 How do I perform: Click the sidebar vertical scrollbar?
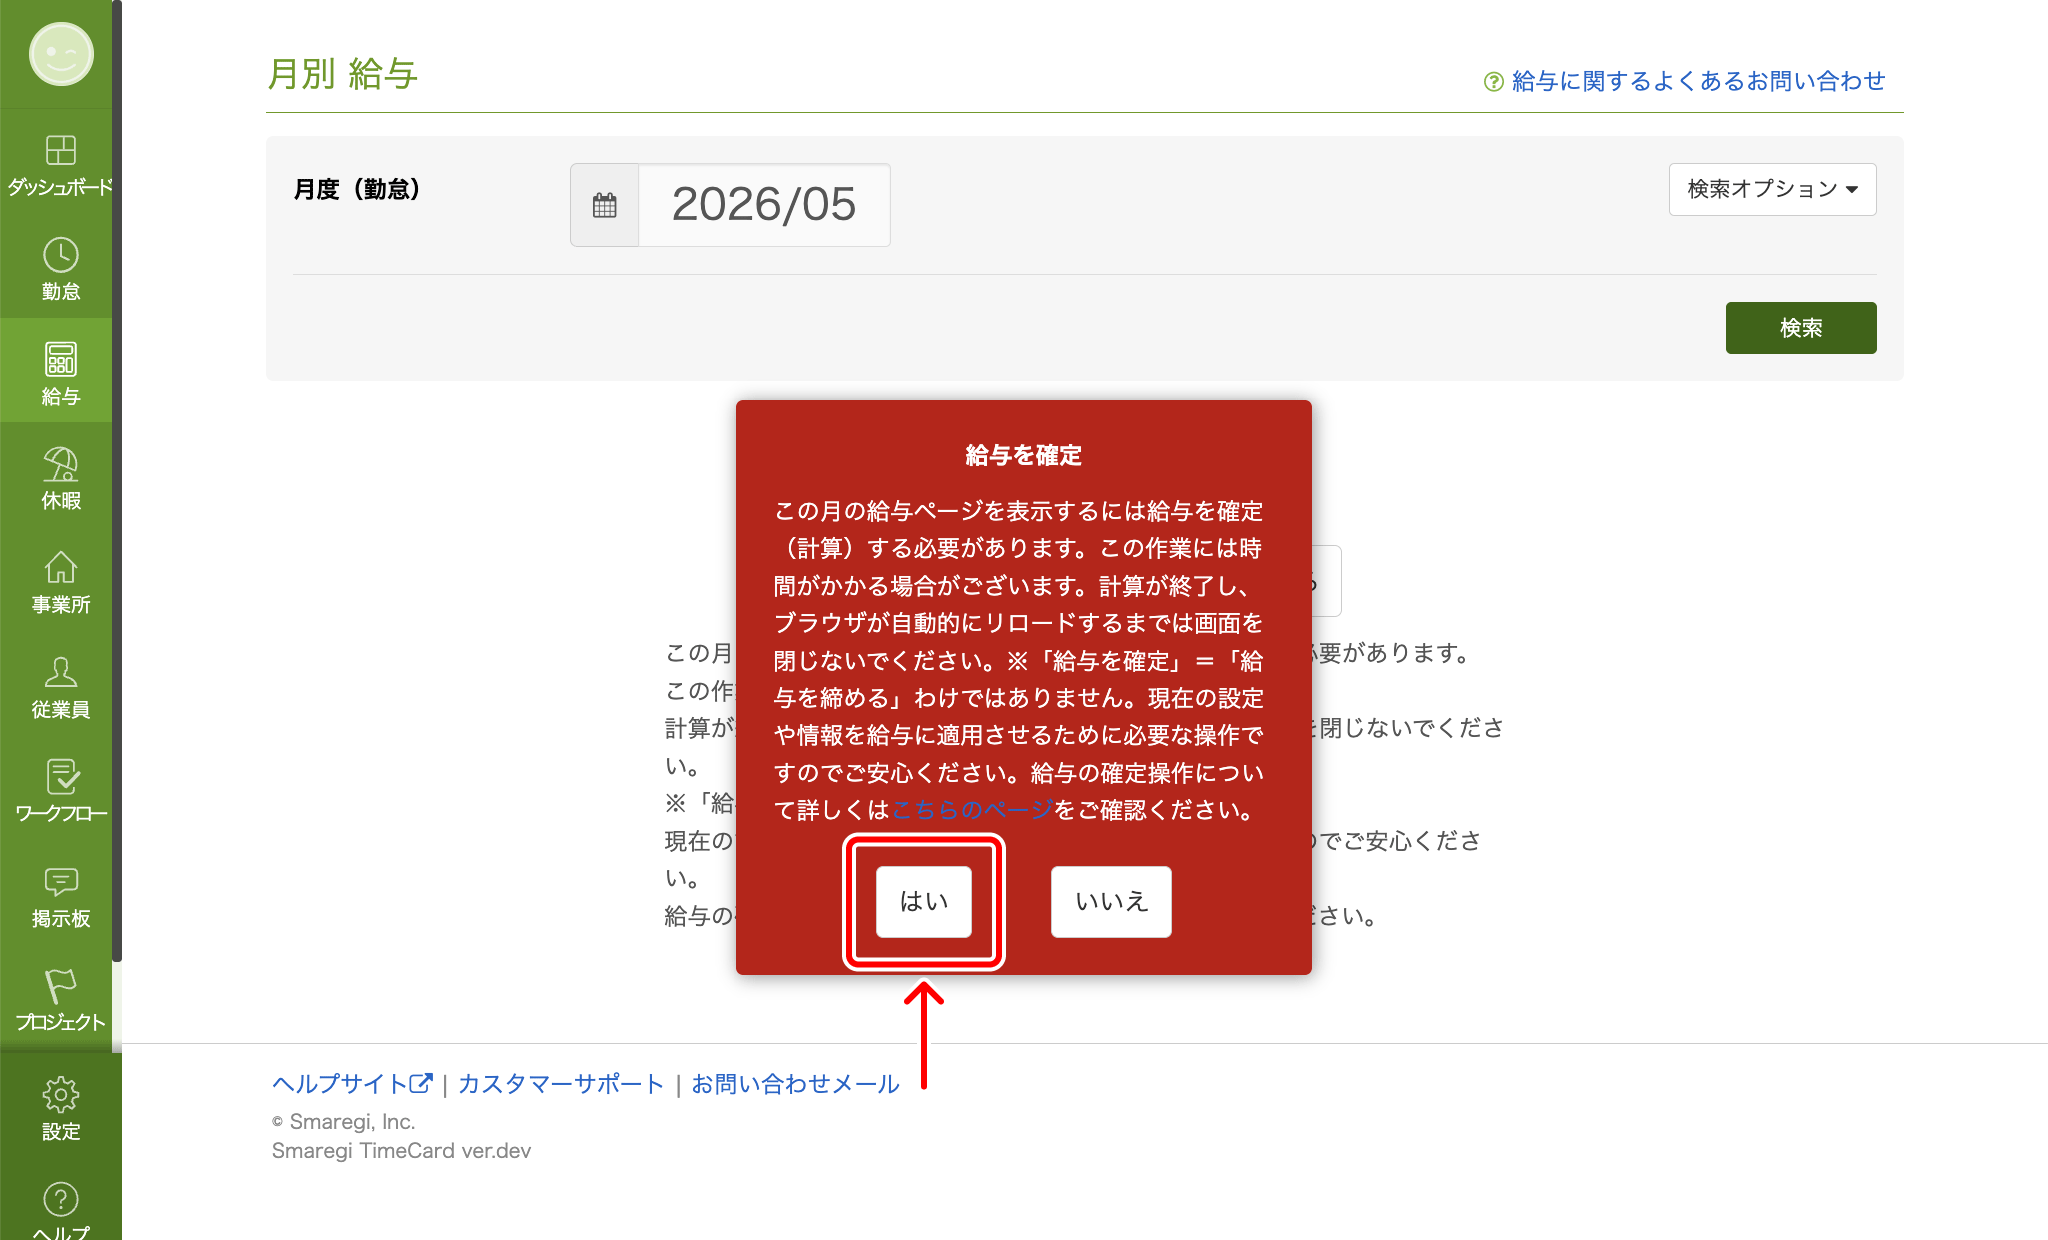[x=117, y=480]
